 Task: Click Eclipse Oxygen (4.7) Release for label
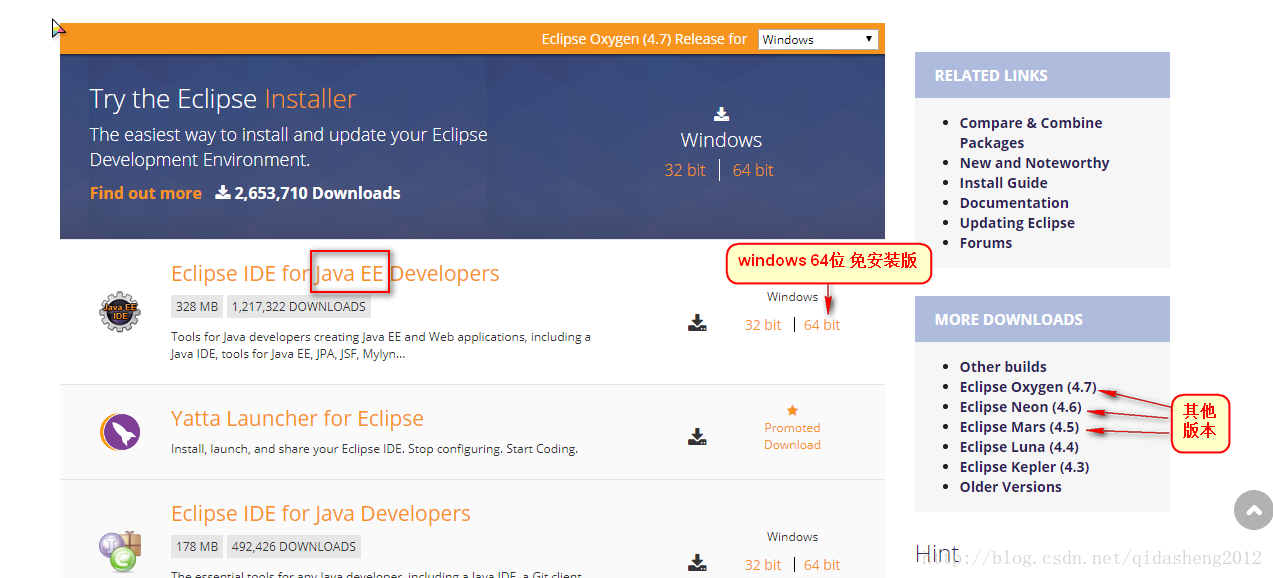[x=644, y=39]
